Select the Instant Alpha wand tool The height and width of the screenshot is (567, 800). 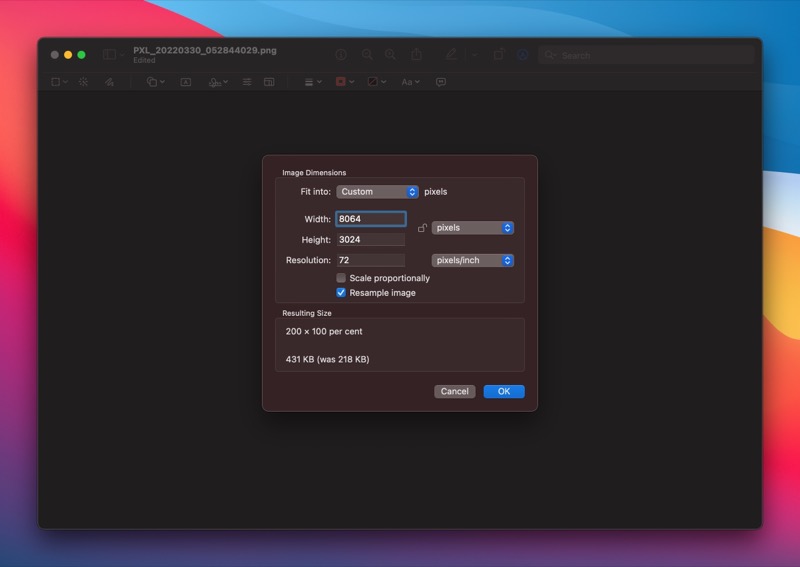[83, 82]
